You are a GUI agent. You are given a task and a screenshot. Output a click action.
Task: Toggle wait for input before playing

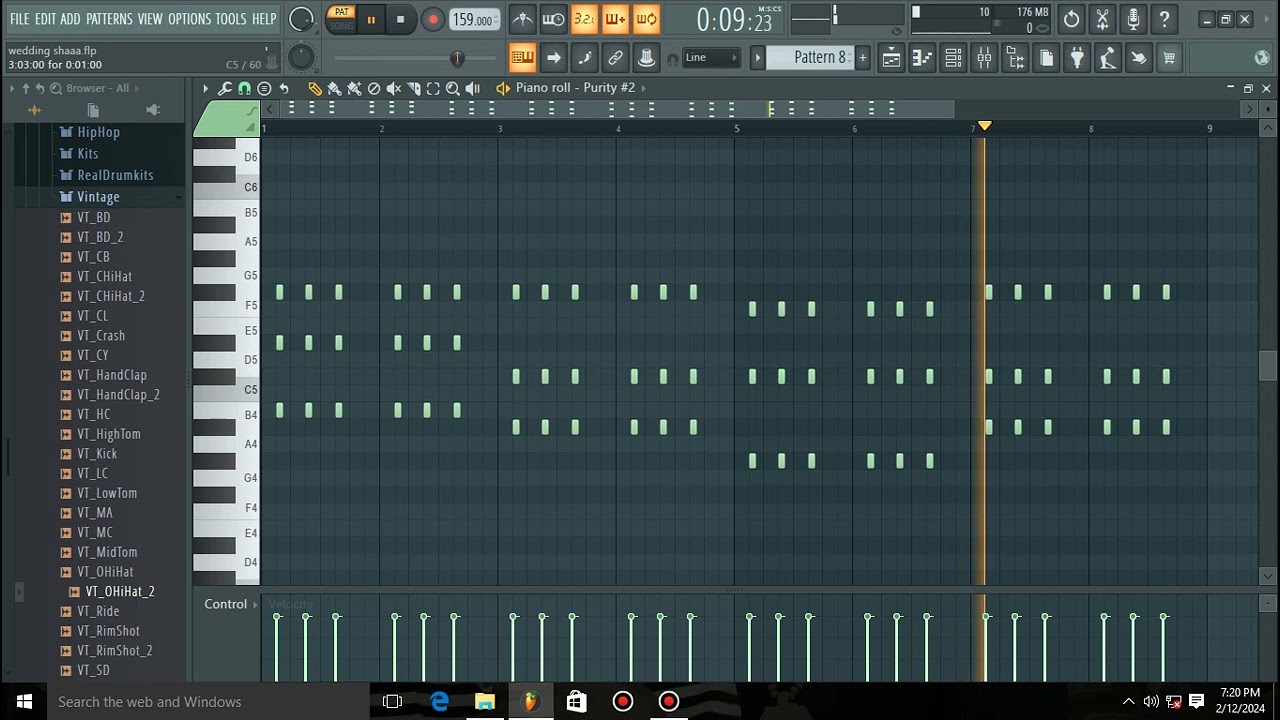tap(553, 19)
